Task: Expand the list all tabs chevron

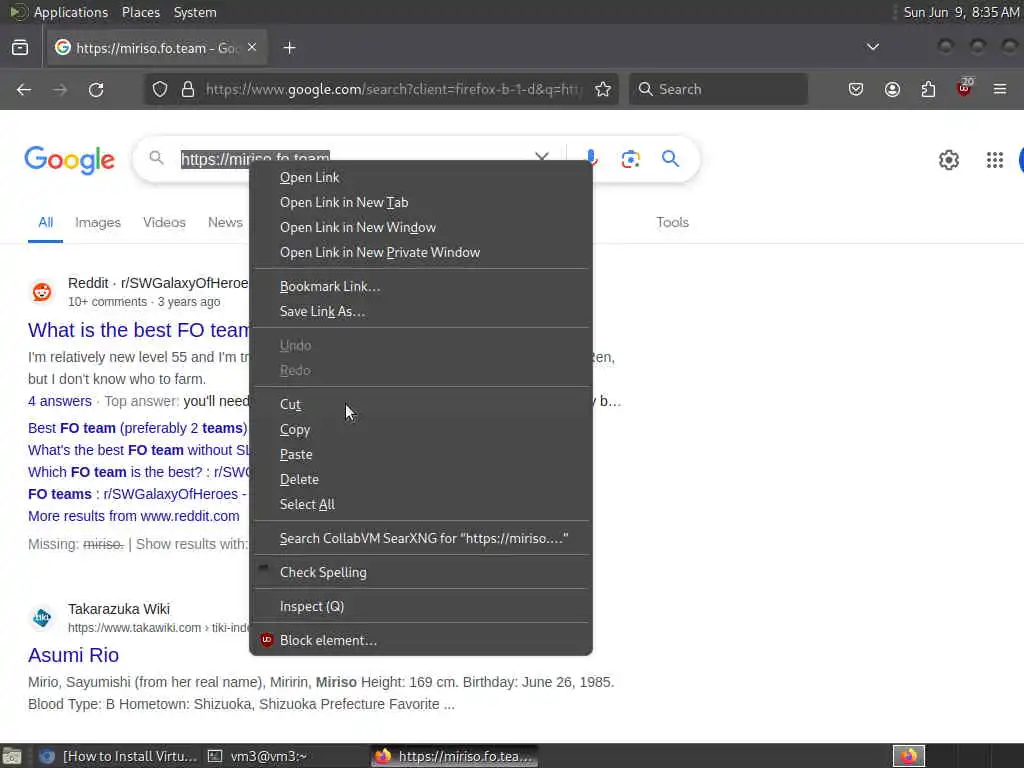Action: [872, 47]
